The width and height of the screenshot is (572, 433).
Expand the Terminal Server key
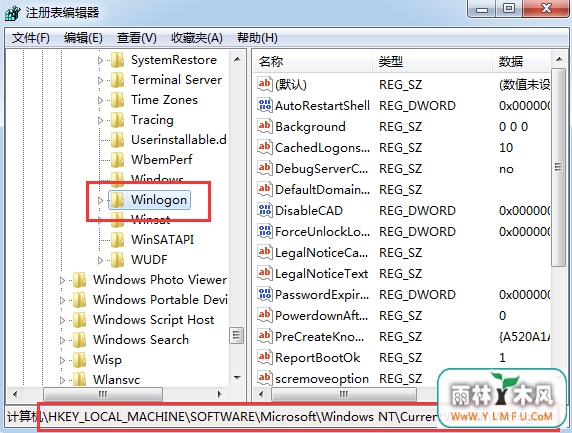tap(100, 80)
